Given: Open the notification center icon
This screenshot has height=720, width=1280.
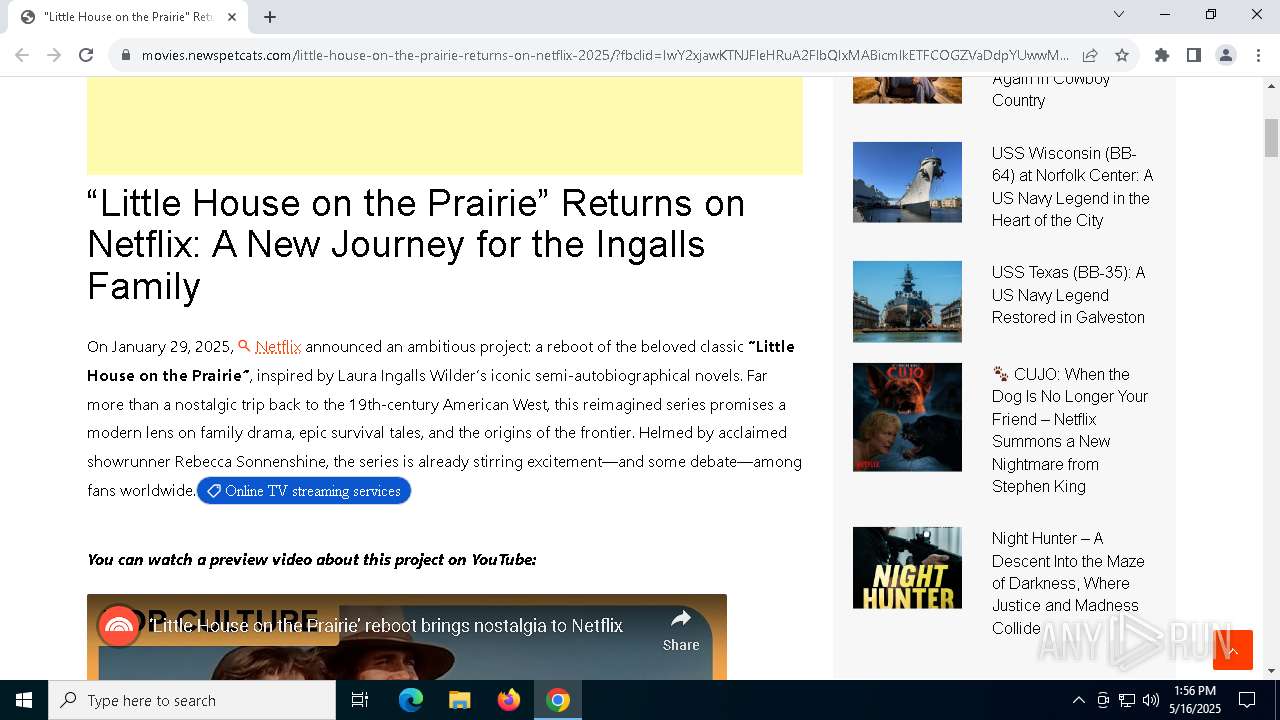Looking at the screenshot, I should (x=1247, y=700).
